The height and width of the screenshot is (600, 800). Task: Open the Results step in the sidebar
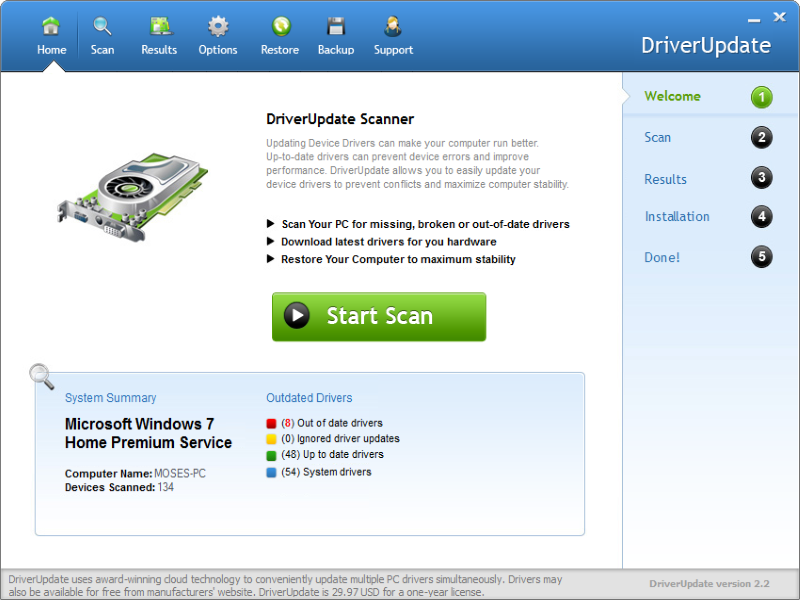tap(665, 178)
